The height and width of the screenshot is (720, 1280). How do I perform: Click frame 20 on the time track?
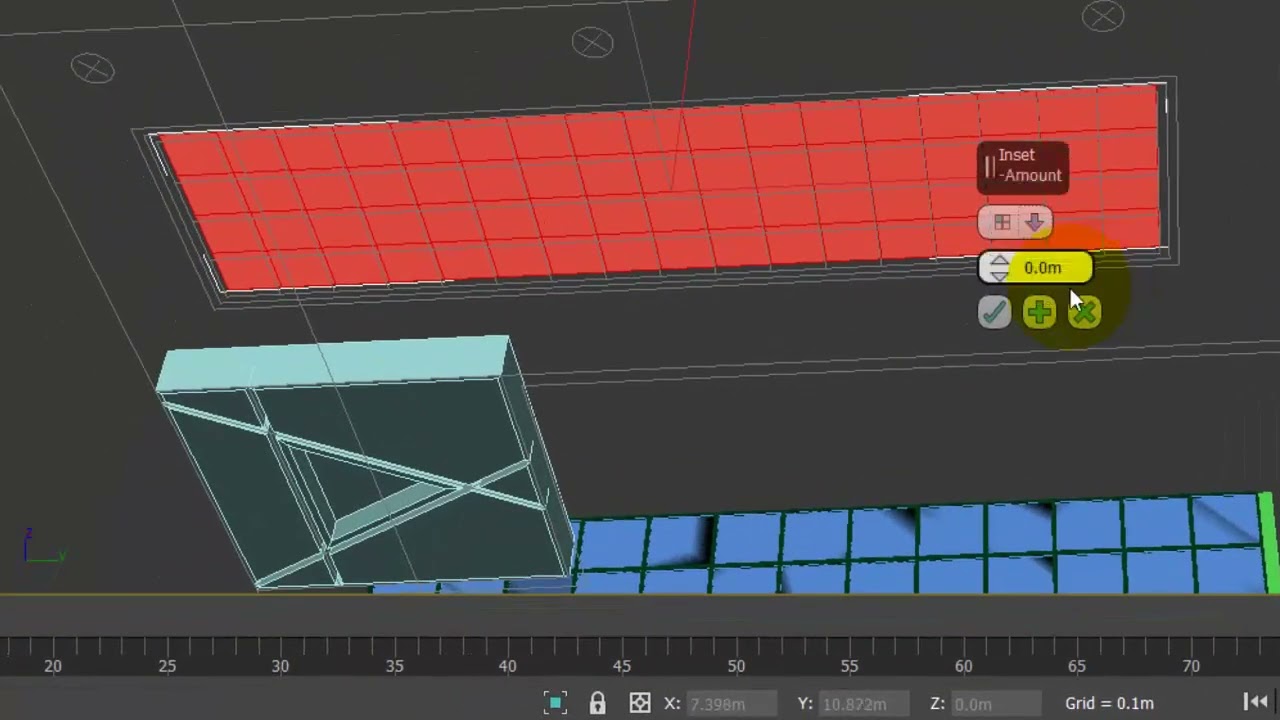pyautogui.click(x=52, y=666)
